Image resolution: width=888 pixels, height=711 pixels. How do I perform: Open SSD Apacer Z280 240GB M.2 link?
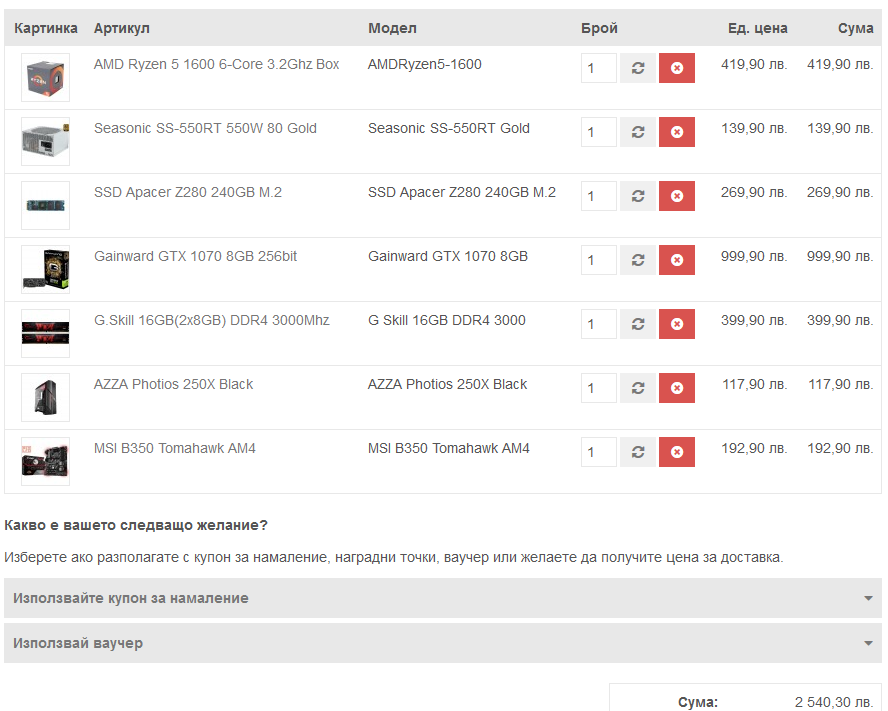click(x=187, y=193)
